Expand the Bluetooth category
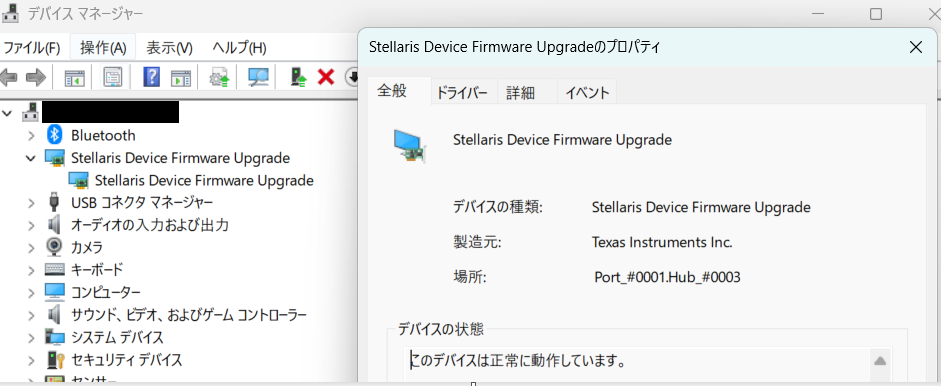 (31, 136)
